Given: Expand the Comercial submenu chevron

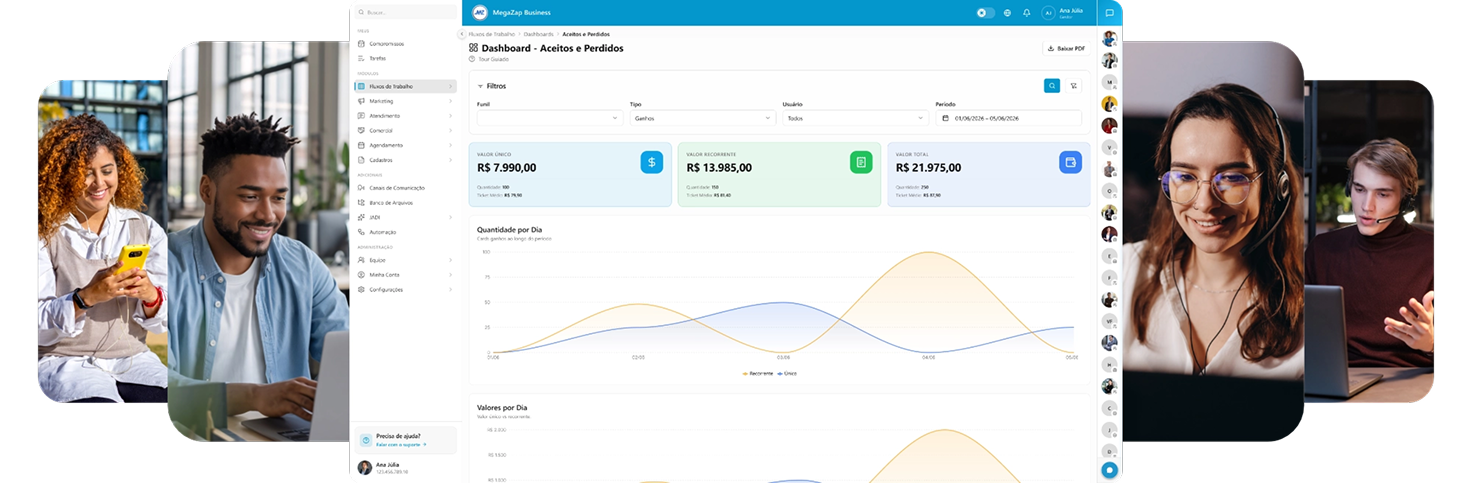Looking at the screenshot, I should (x=451, y=130).
